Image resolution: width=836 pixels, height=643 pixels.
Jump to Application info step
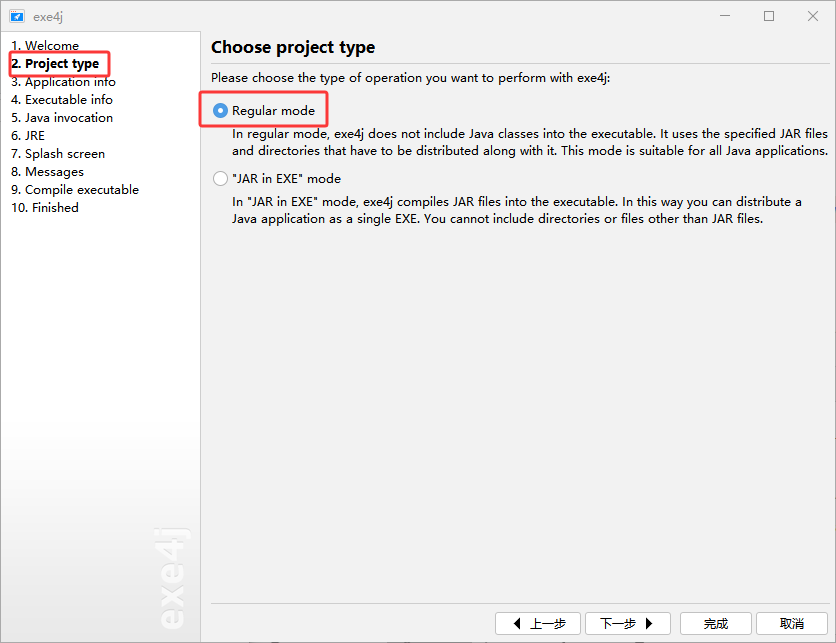tap(63, 82)
